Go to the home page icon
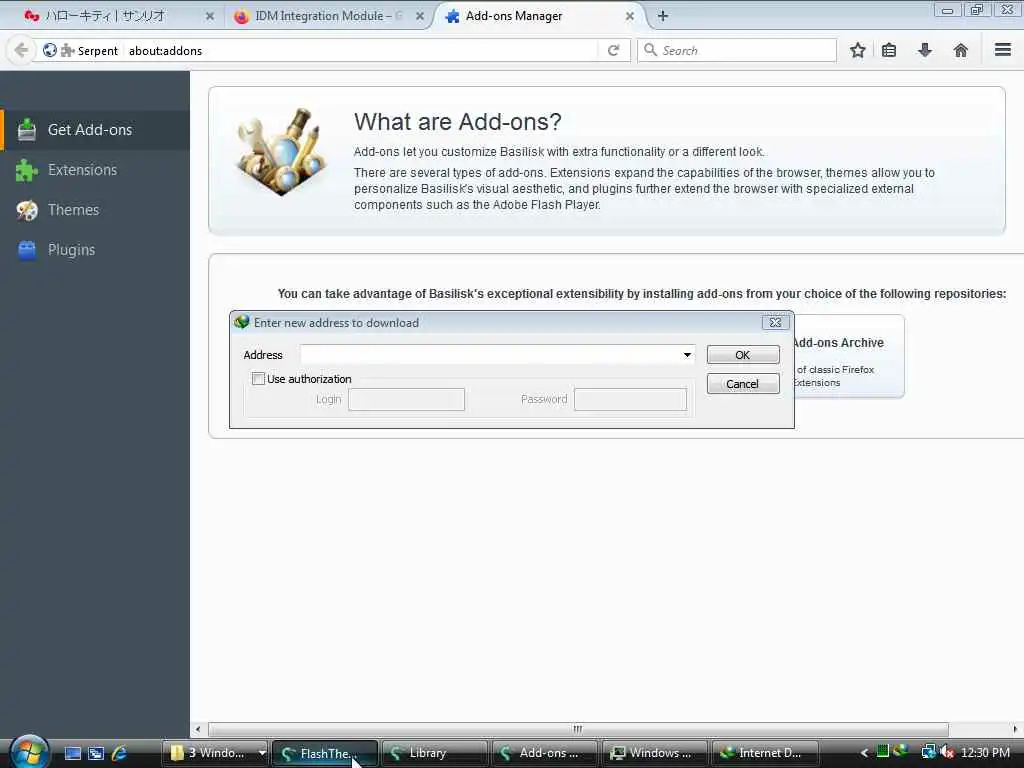 point(961,50)
